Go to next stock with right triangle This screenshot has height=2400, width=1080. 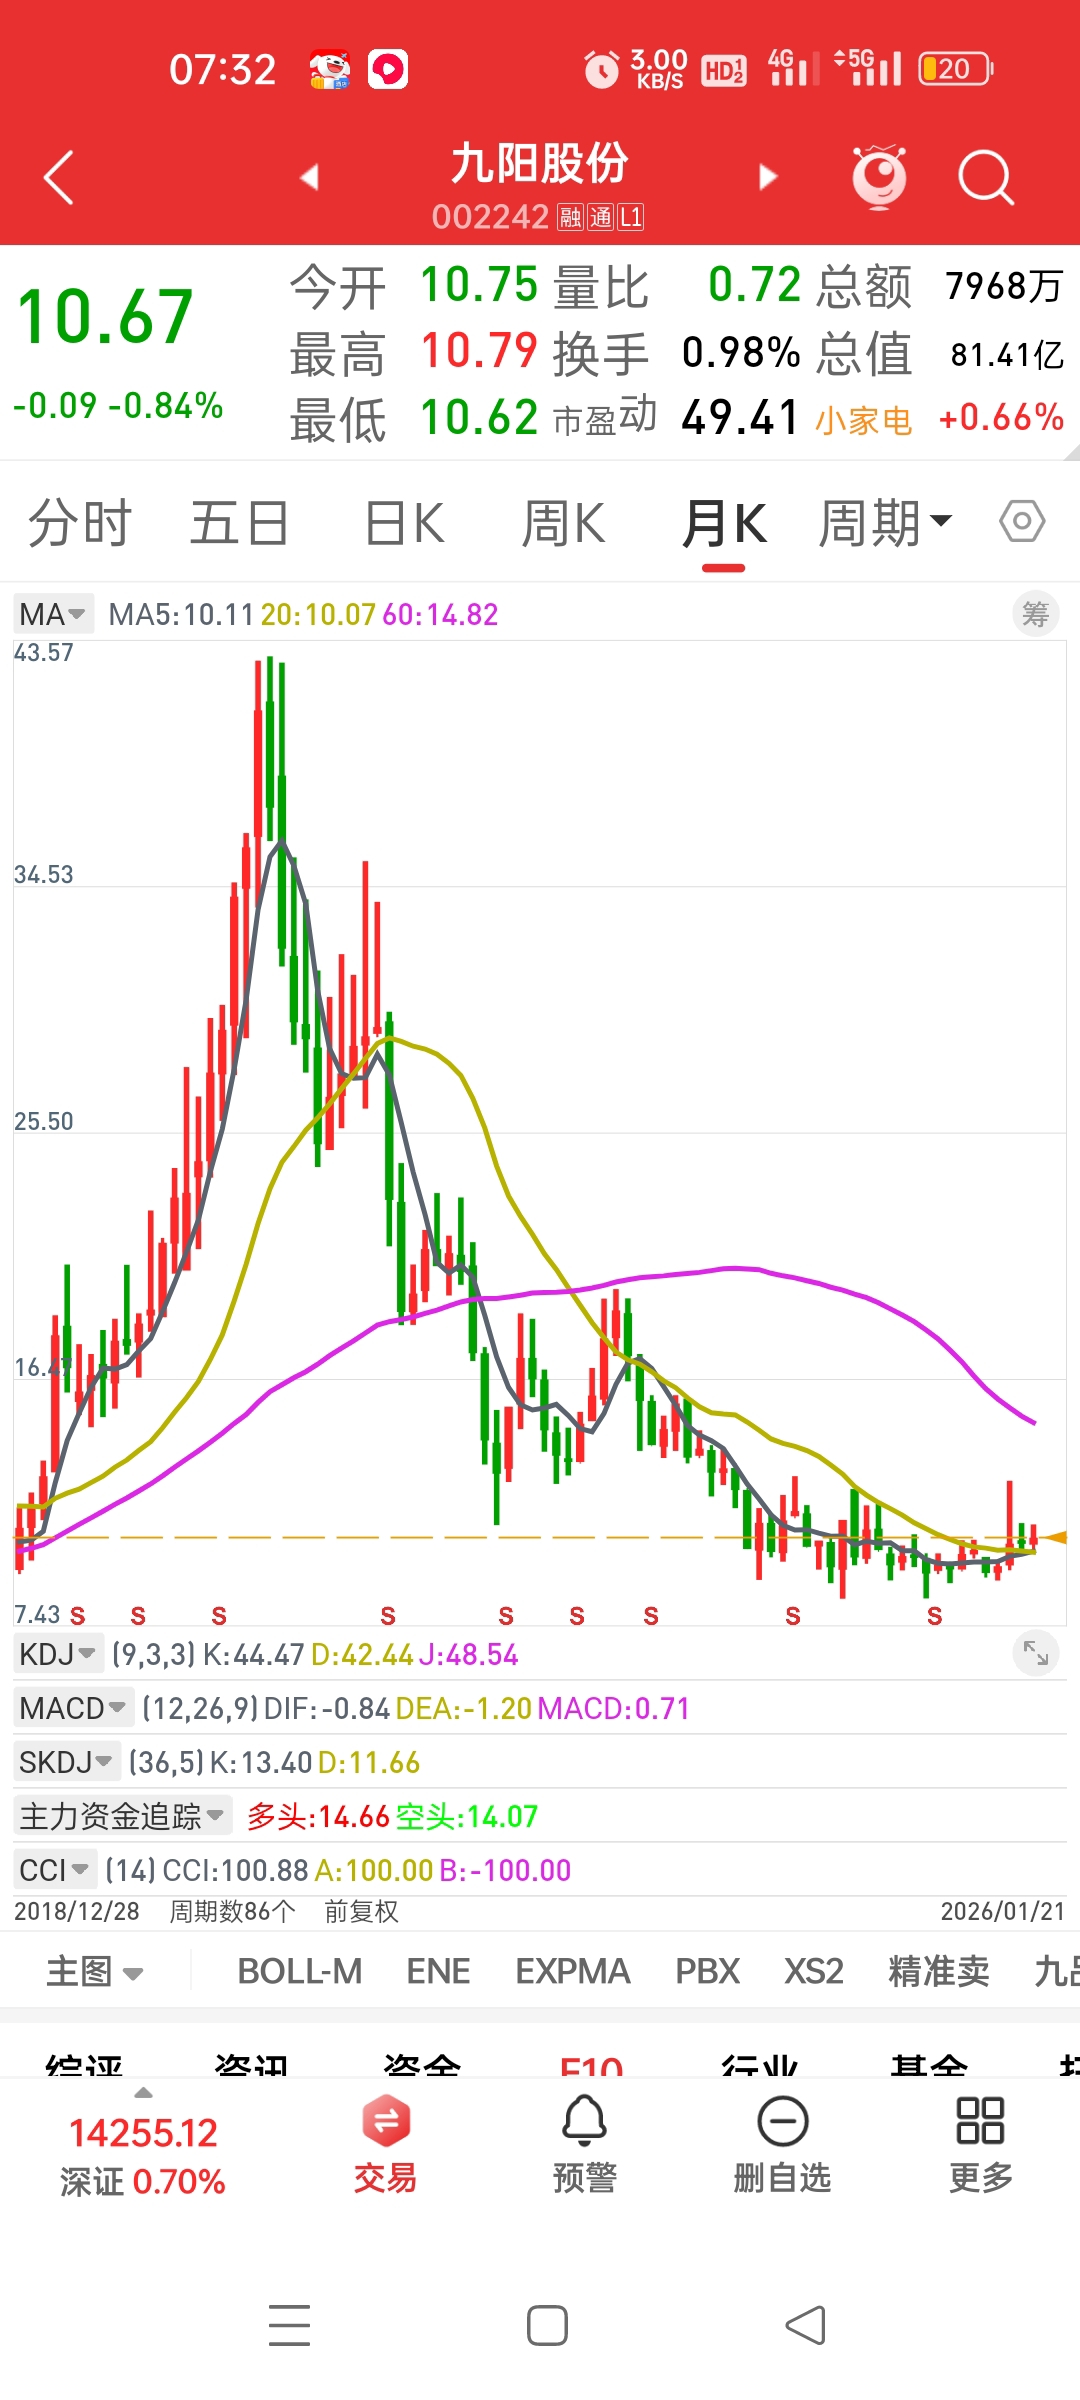coord(768,177)
